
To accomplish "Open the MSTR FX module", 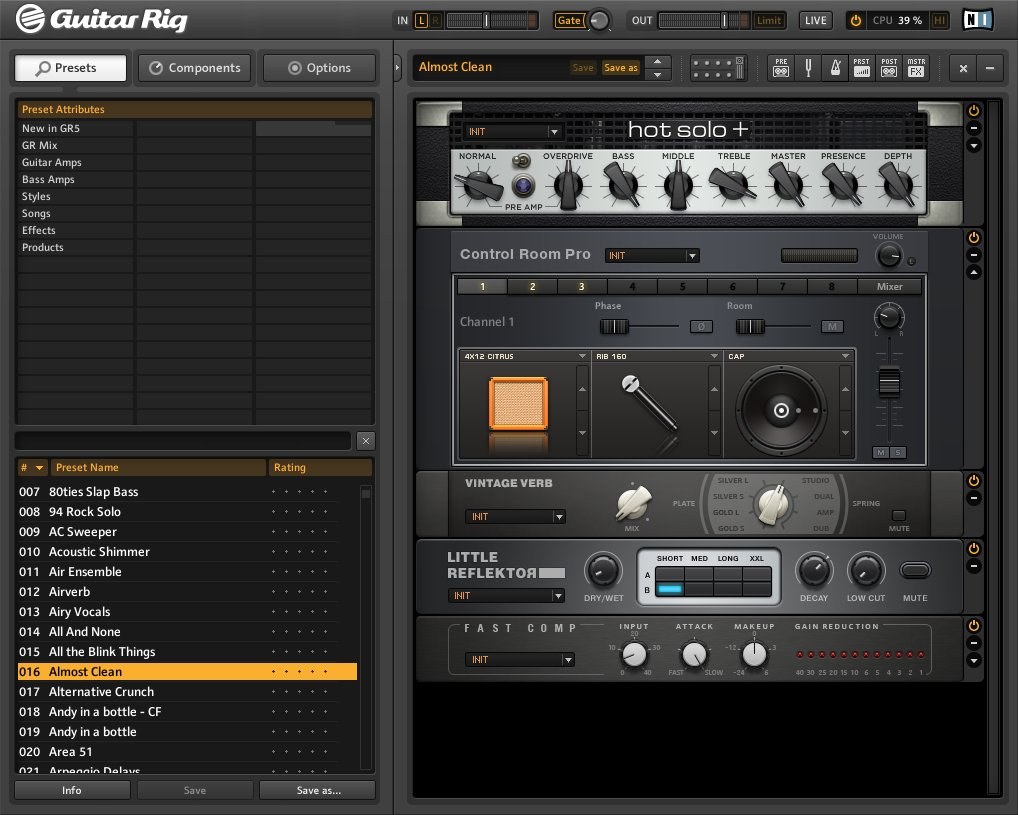I will (916, 67).
